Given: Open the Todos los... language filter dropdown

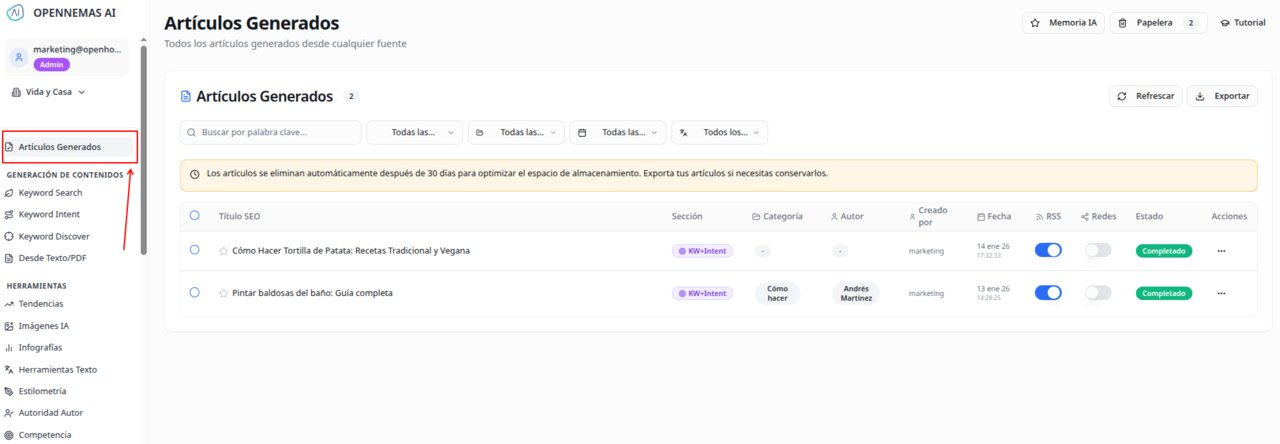Looking at the screenshot, I should [x=719, y=132].
